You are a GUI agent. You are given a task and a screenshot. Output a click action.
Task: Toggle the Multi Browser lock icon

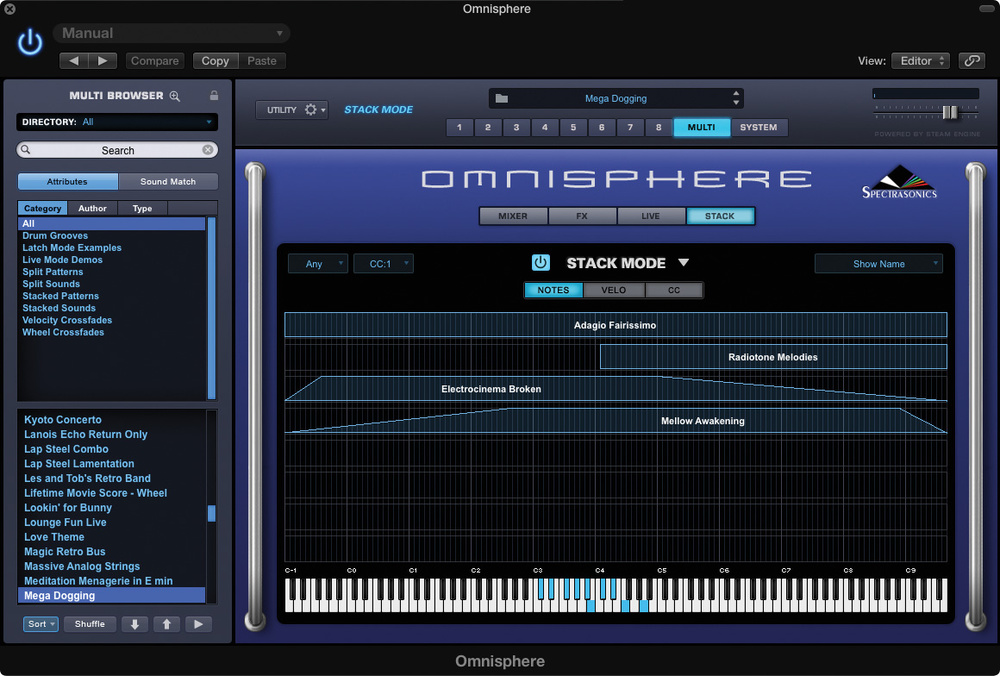(x=214, y=96)
